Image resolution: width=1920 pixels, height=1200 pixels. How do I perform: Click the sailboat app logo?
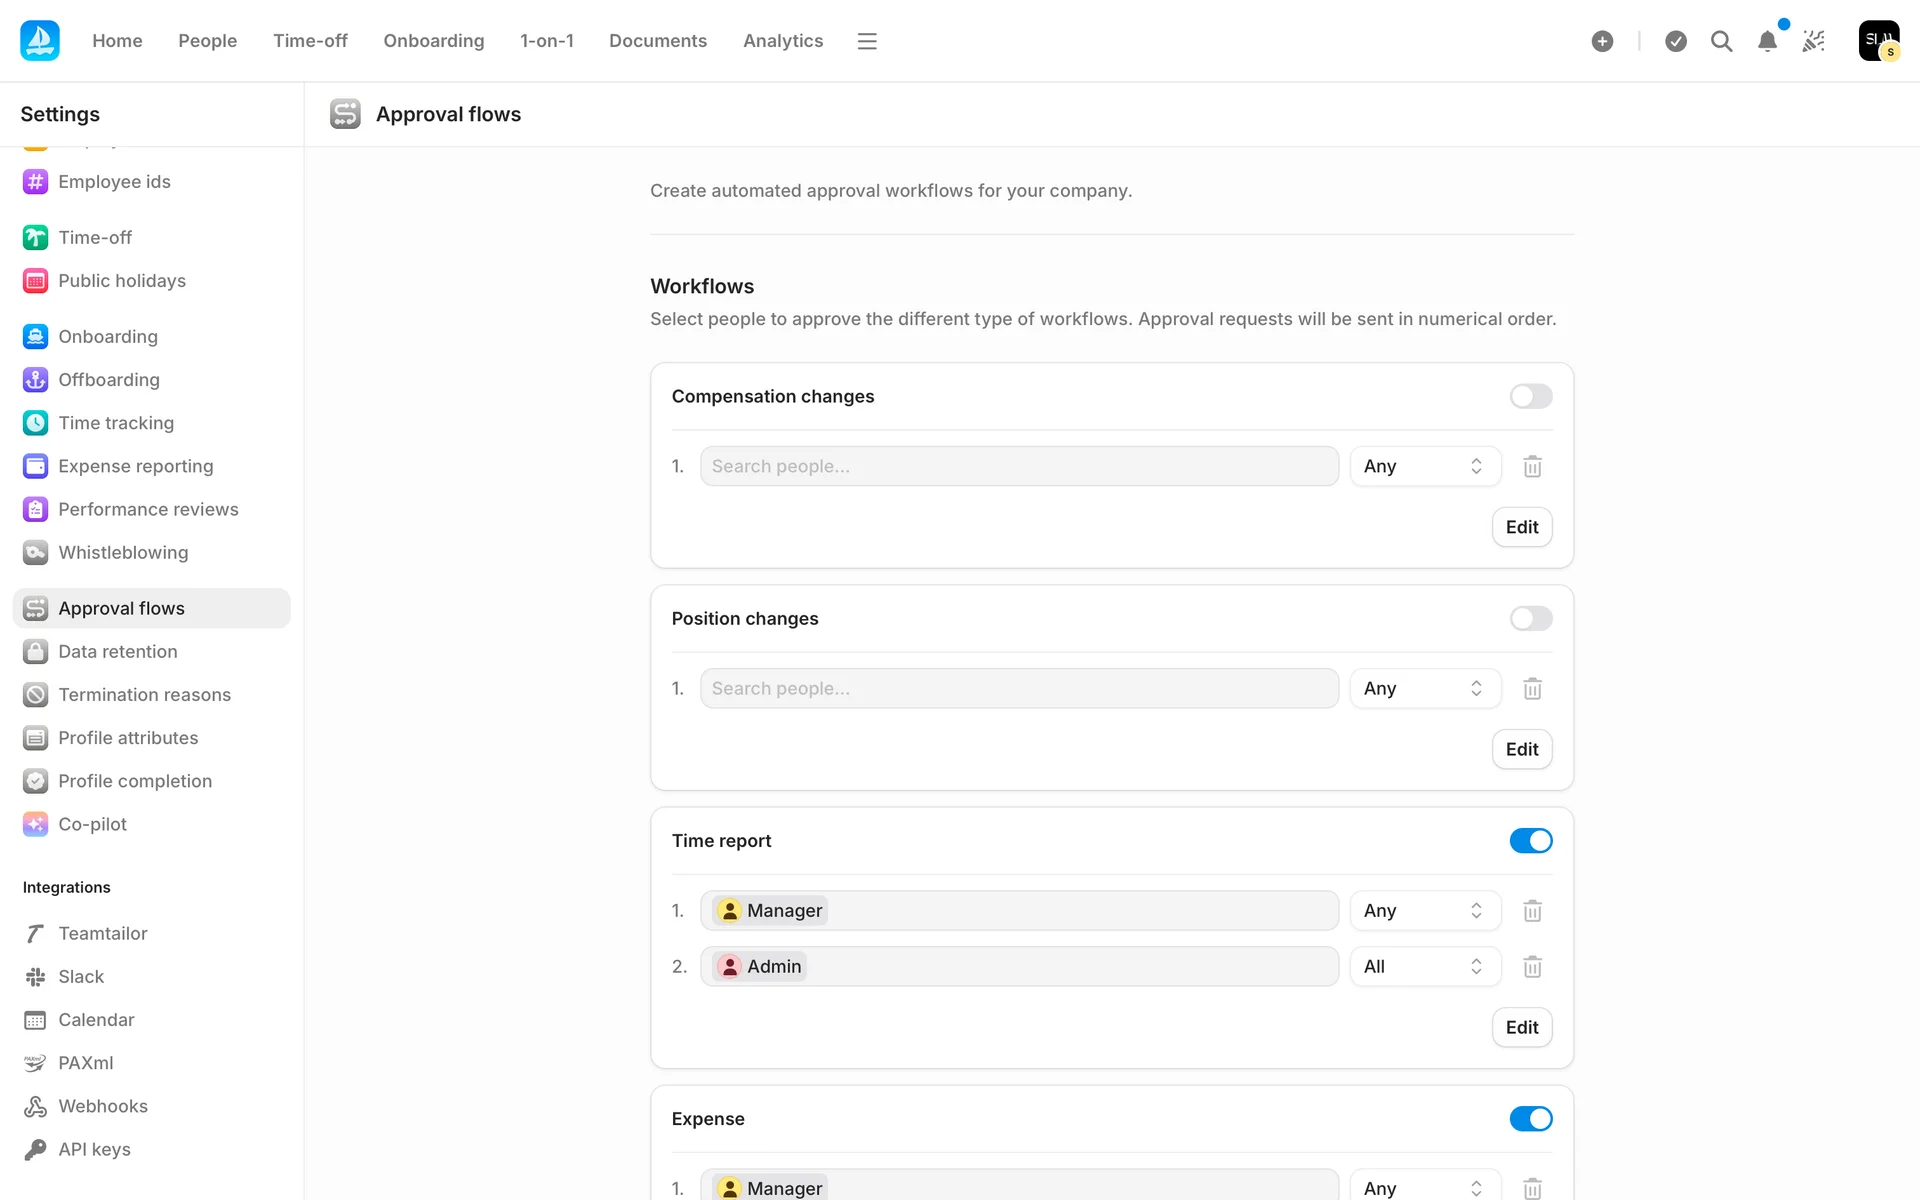(x=40, y=41)
